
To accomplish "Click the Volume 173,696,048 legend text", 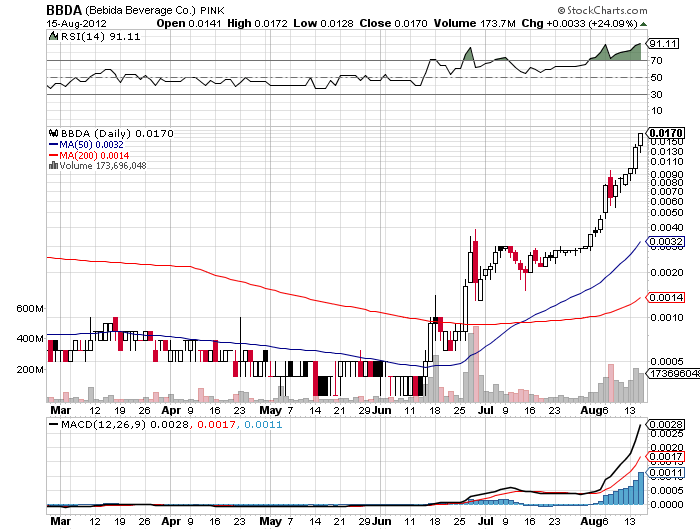I will point(103,166).
